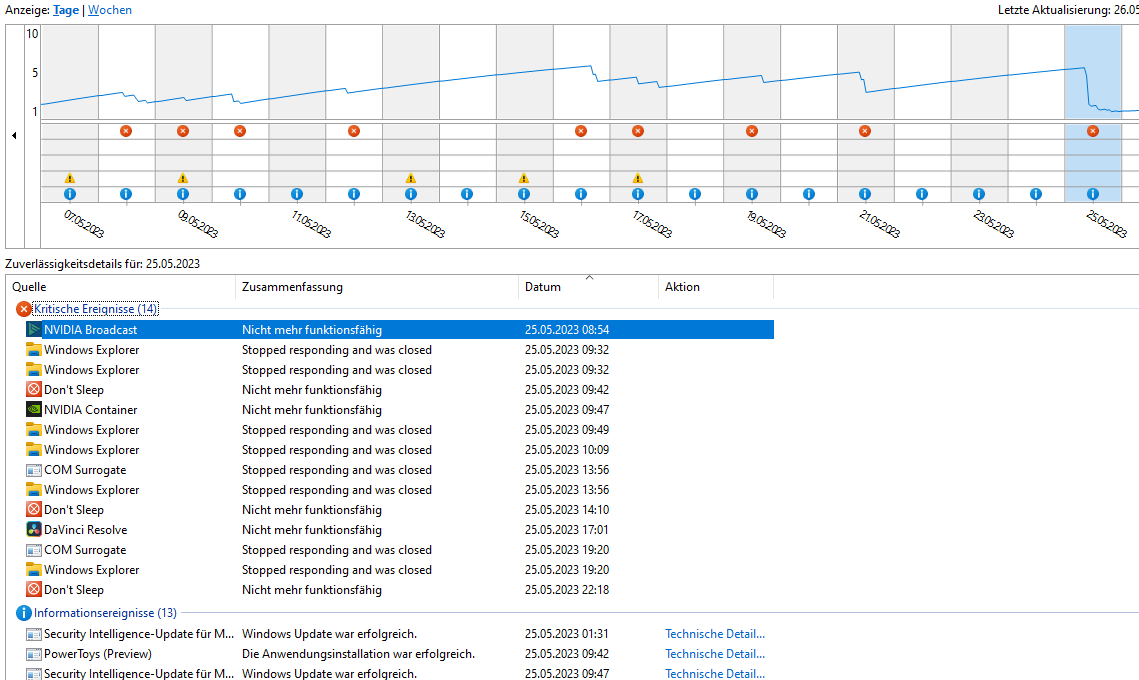Viewport: 1139px width, 680px height.
Task: Click the Don't Sleep icon at 09:42
Action: (33, 389)
